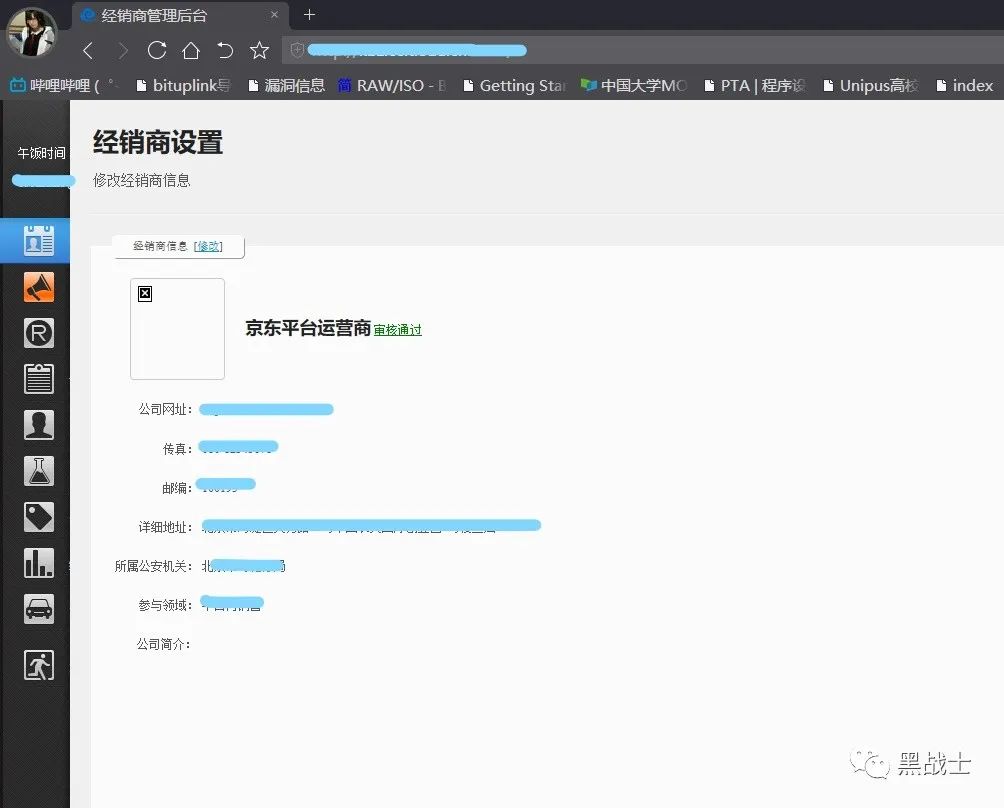Select the 经销商管理后台 browser tab
The height and width of the screenshot is (808, 1004).
[x=181, y=15]
